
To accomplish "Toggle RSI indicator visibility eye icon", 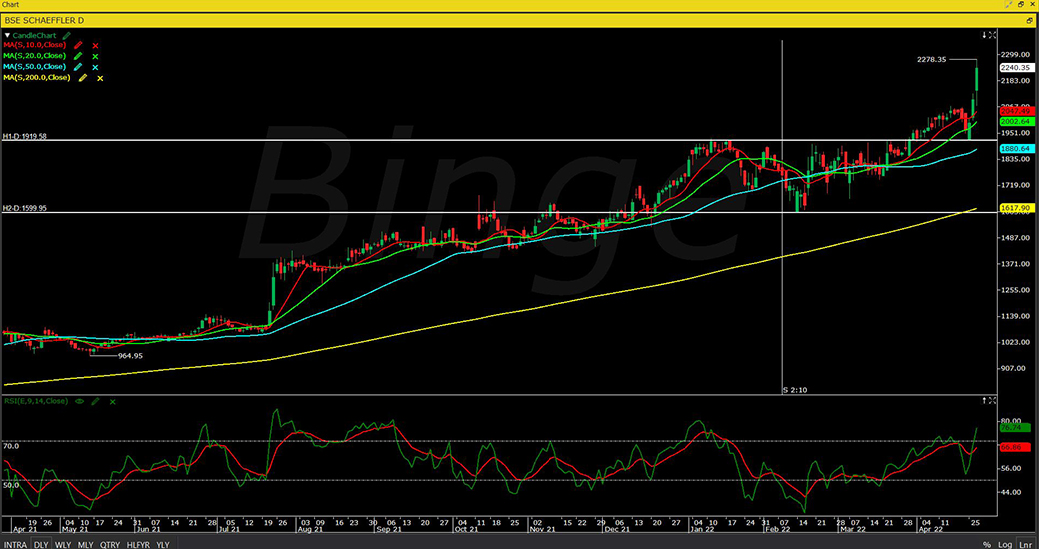I will coord(80,401).
